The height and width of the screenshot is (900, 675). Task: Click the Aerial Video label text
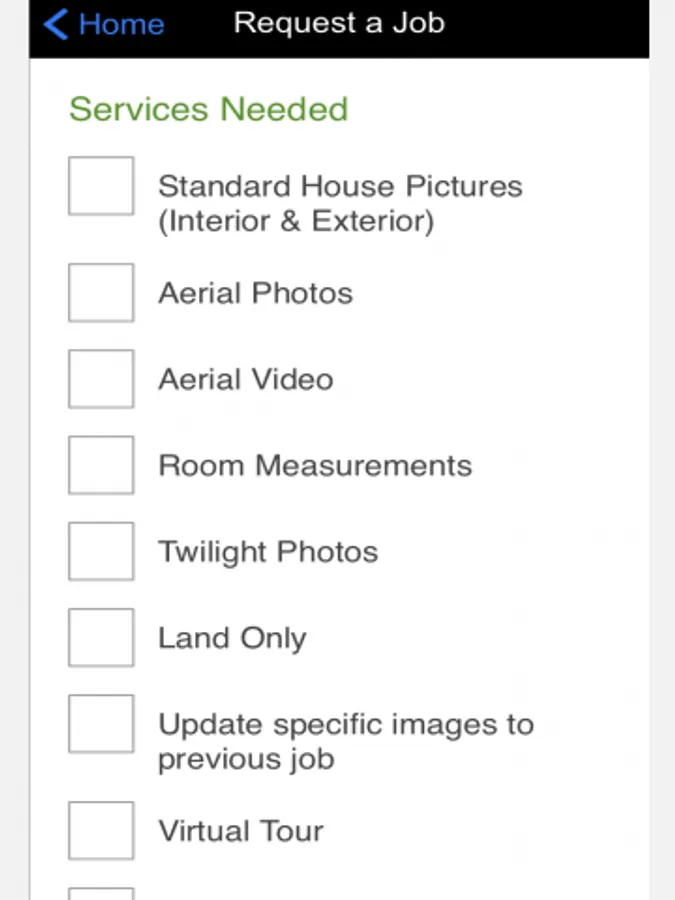245,379
